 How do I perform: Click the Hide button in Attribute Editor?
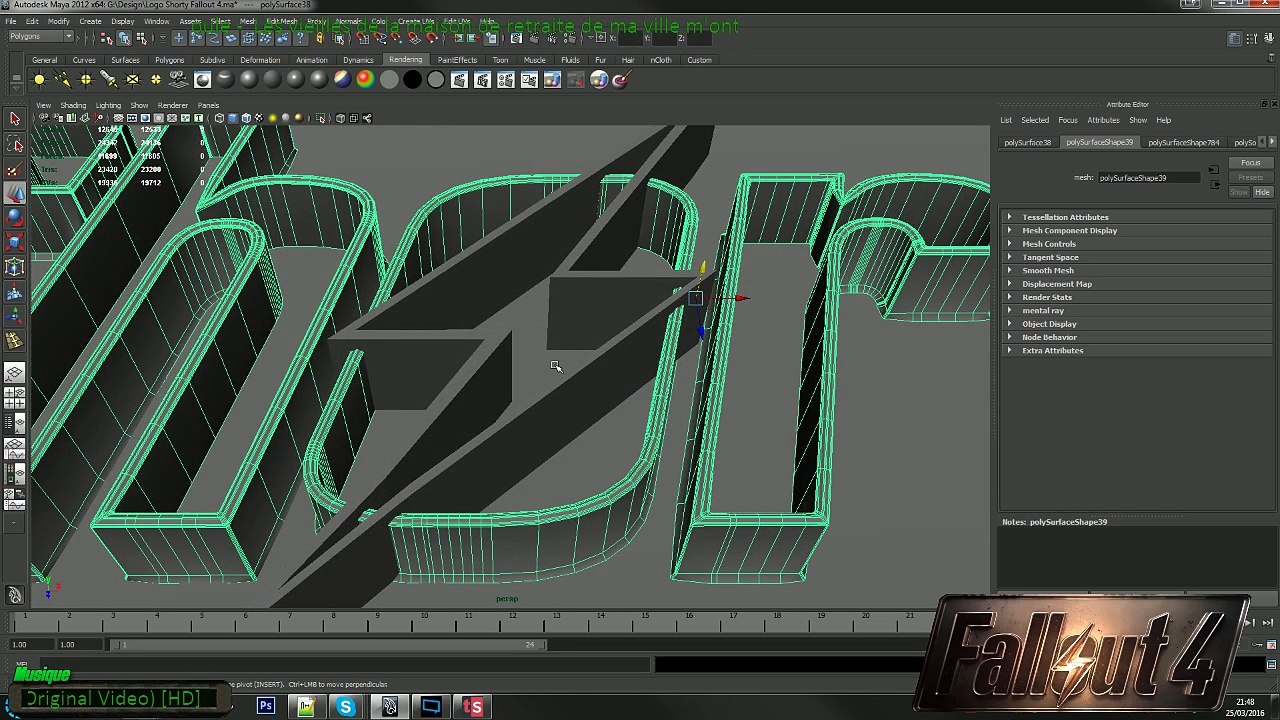pyautogui.click(x=1262, y=192)
